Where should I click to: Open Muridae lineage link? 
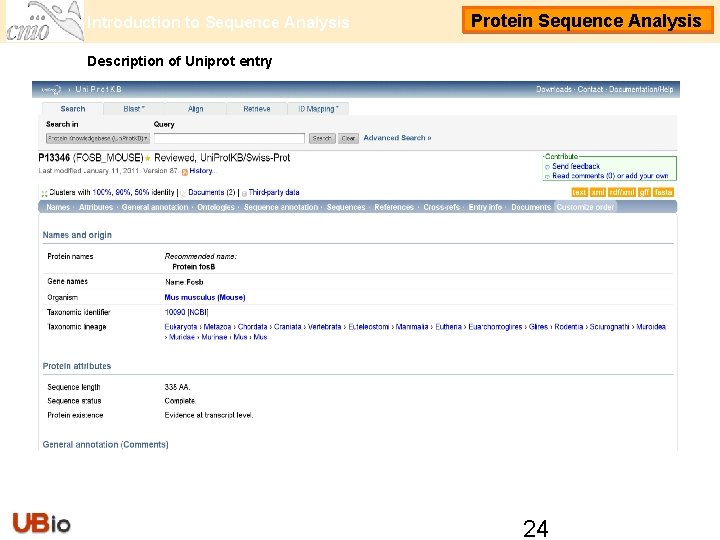click(182, 337)
